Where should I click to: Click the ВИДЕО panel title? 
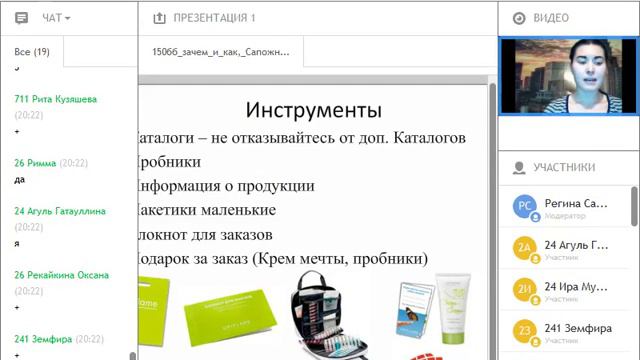click(551, 18)
